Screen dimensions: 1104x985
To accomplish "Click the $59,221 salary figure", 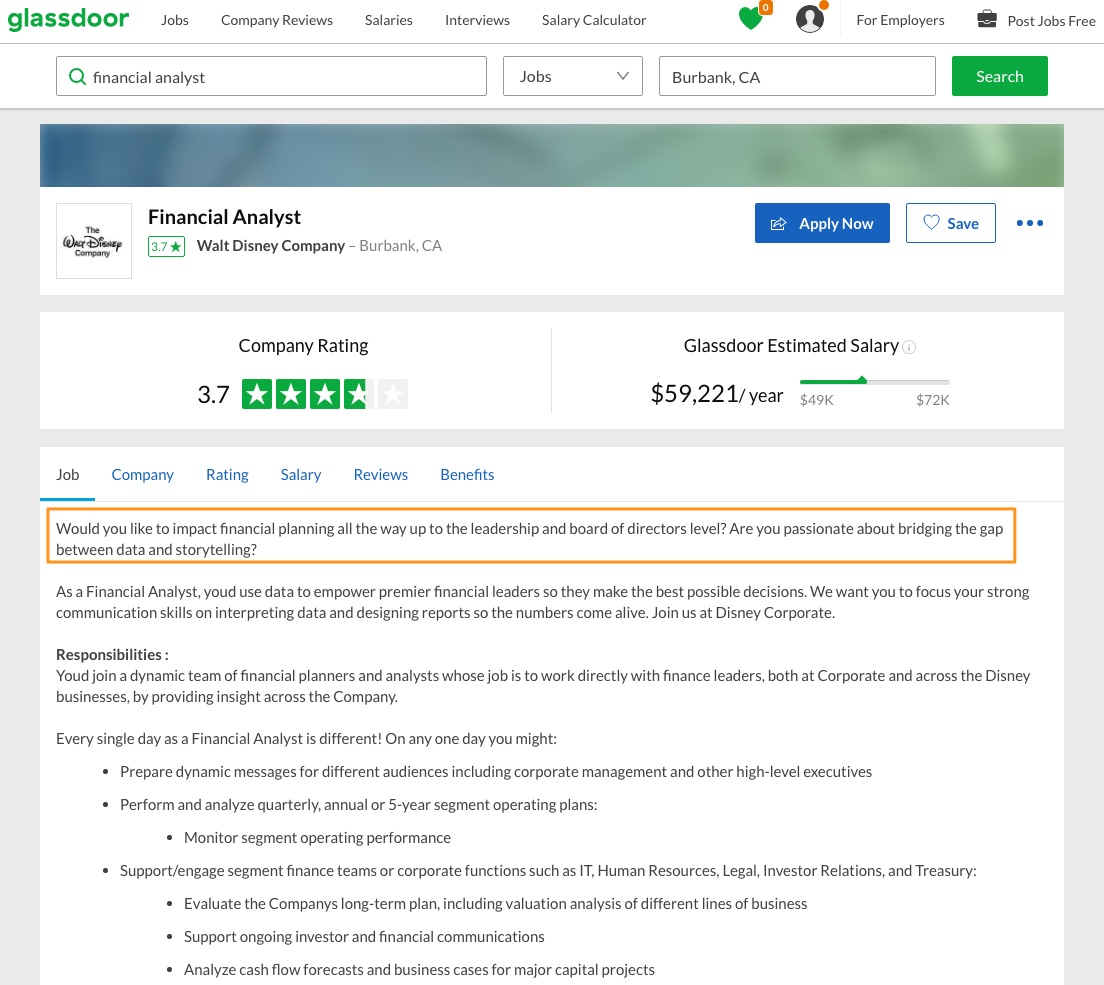I will (x=694, y=394).
